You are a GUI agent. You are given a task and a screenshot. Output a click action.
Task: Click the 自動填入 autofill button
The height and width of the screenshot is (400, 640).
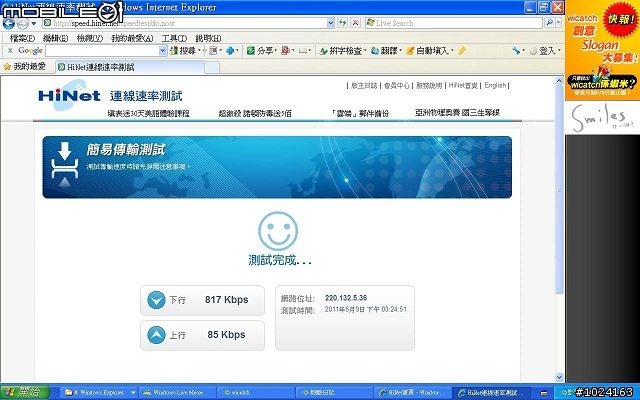click(x=428, y=51)
